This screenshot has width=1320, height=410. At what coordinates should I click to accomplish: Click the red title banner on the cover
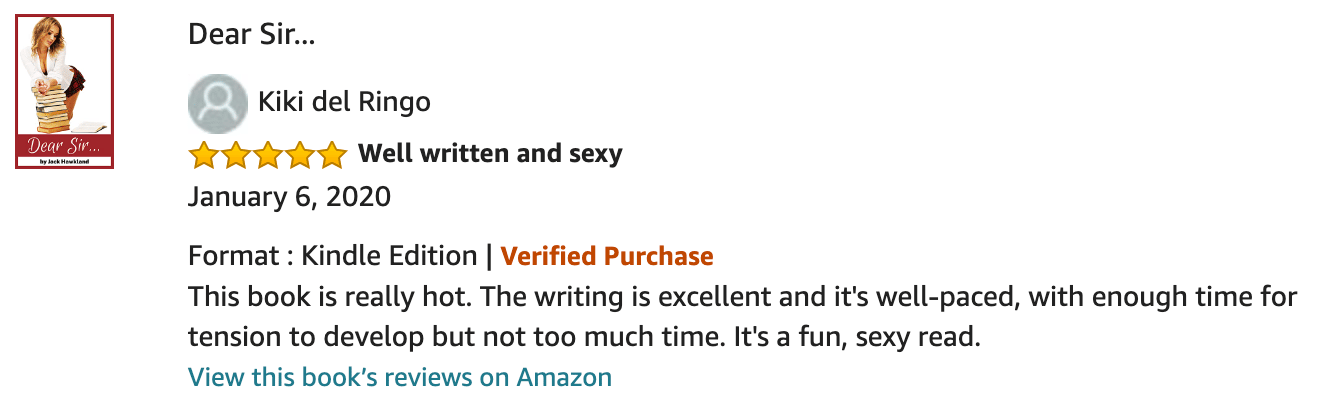[64, 148]
